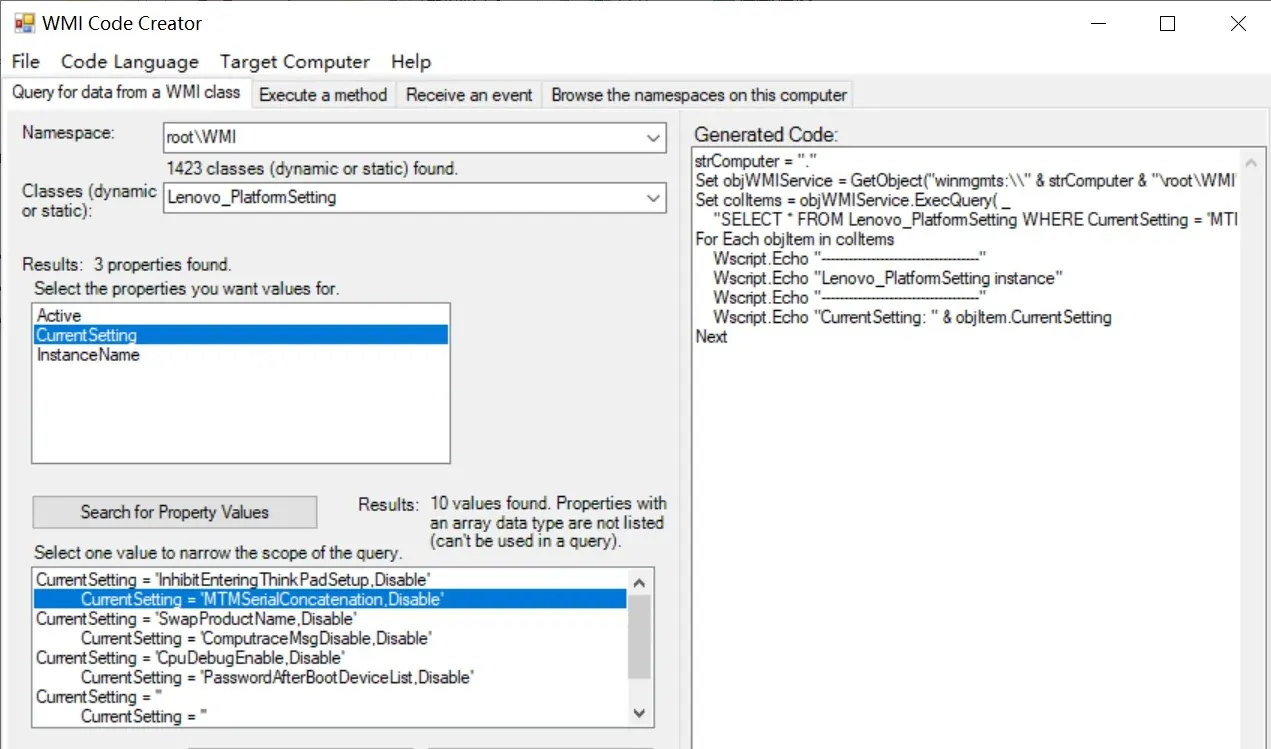This screenshot has width=1271, height=749.
Task: Select PasswordAfterBootDeviceList,Disable value
Action: (330, 677)
